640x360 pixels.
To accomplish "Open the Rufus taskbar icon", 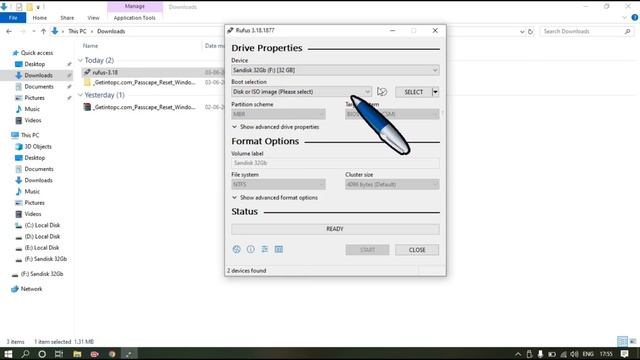I will click(129, 354).
